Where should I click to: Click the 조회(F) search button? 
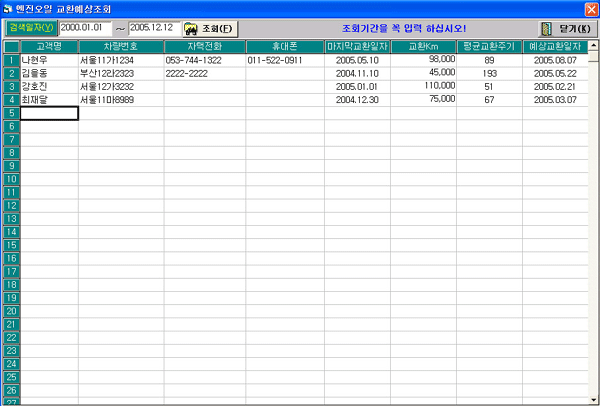tap(210, 29)
